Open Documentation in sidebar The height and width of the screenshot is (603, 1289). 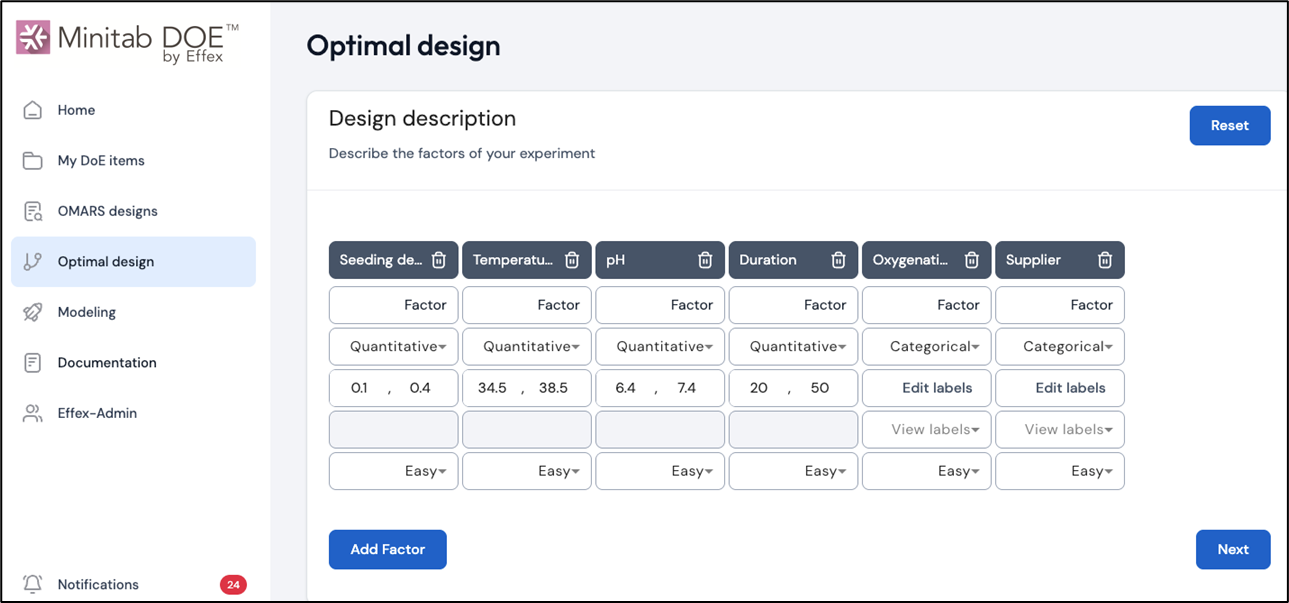click(x=133, y=362)
